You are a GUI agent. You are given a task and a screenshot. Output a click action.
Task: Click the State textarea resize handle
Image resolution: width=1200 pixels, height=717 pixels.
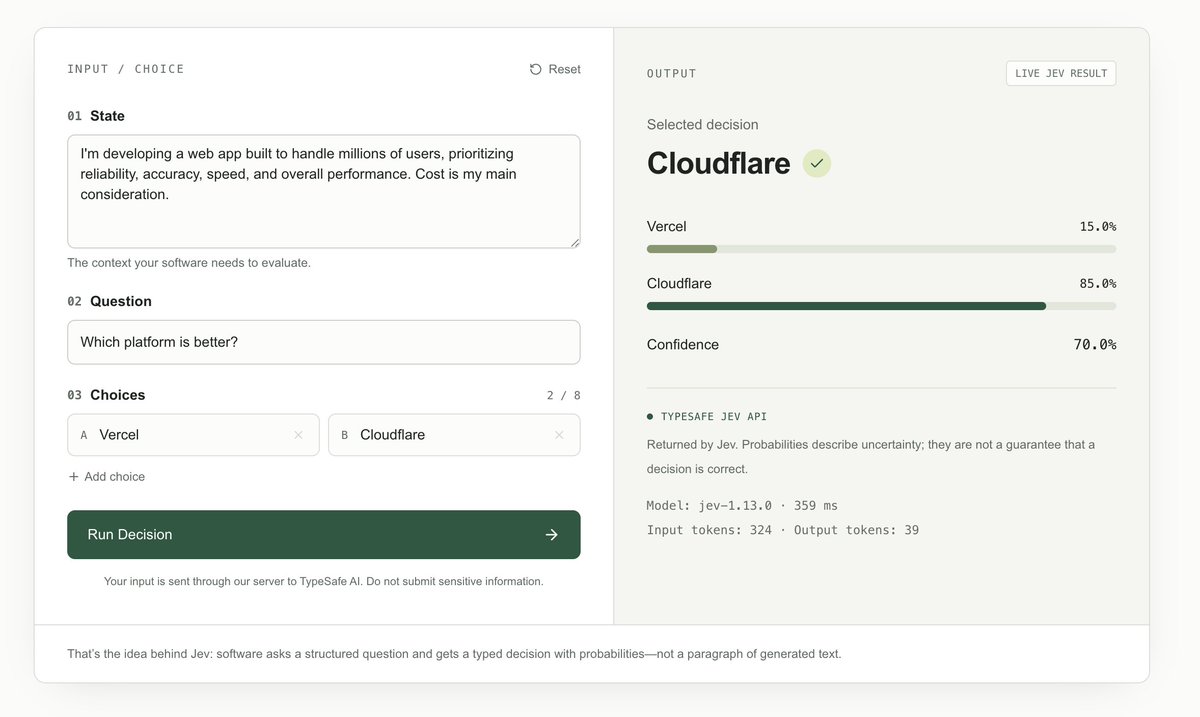coord(574,241)
